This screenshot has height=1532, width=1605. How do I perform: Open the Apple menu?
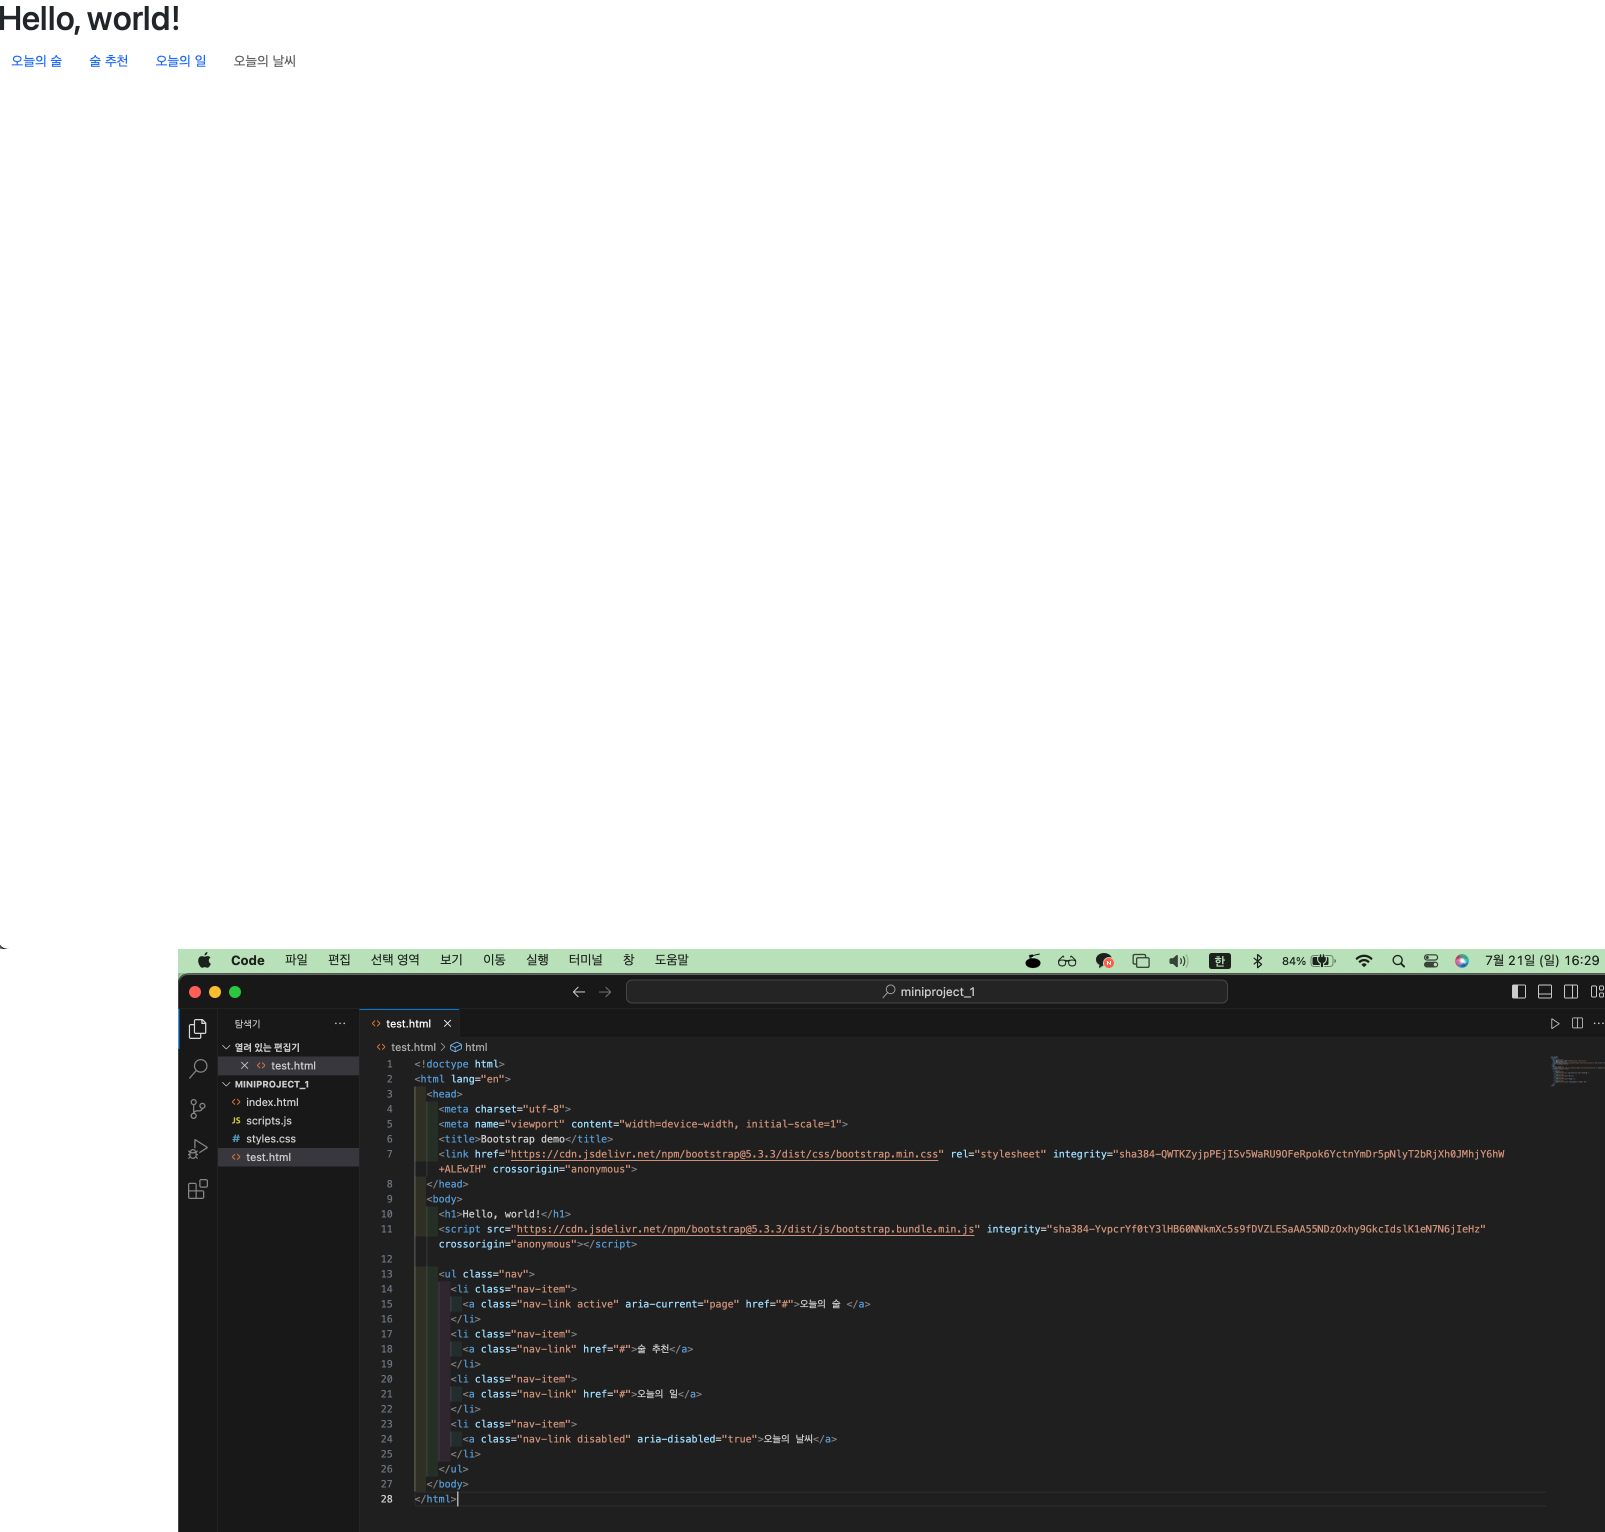pyautogui.click(x=204, y=960)
